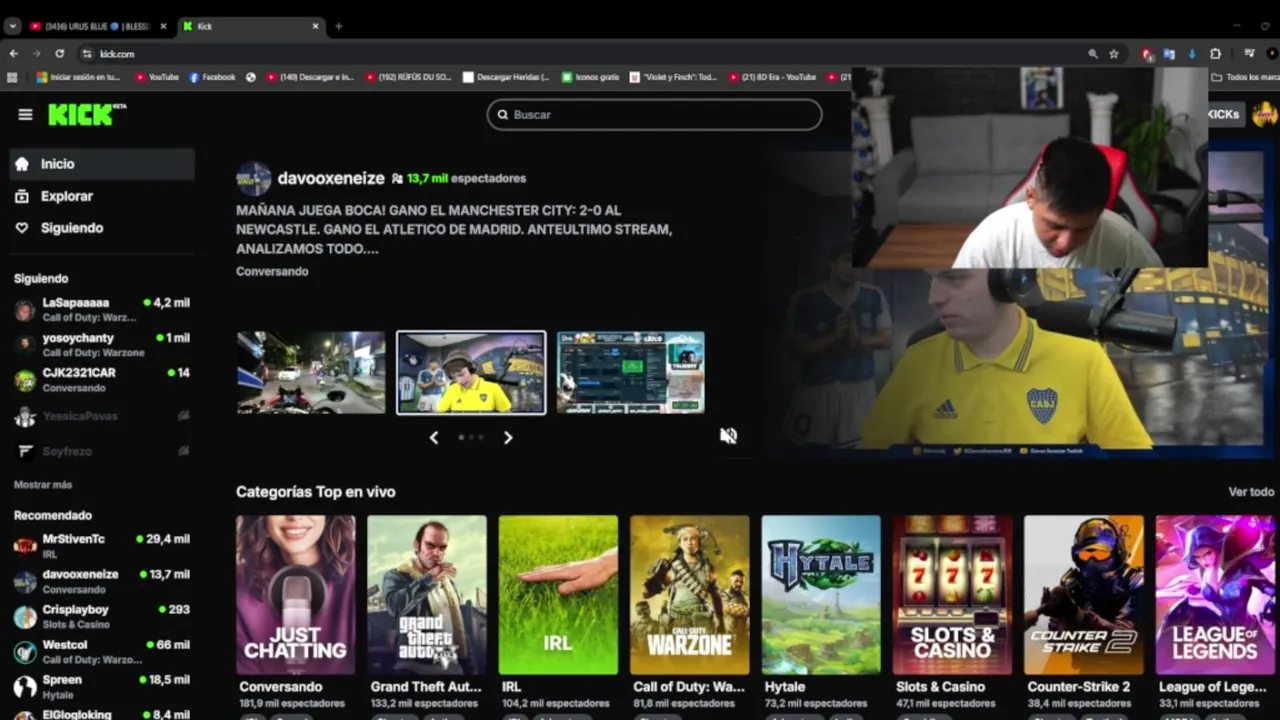The width and height of the screenshot is (1280, 720).
Task: Open the yosoychanty followed channel
Action: [102, 345]
